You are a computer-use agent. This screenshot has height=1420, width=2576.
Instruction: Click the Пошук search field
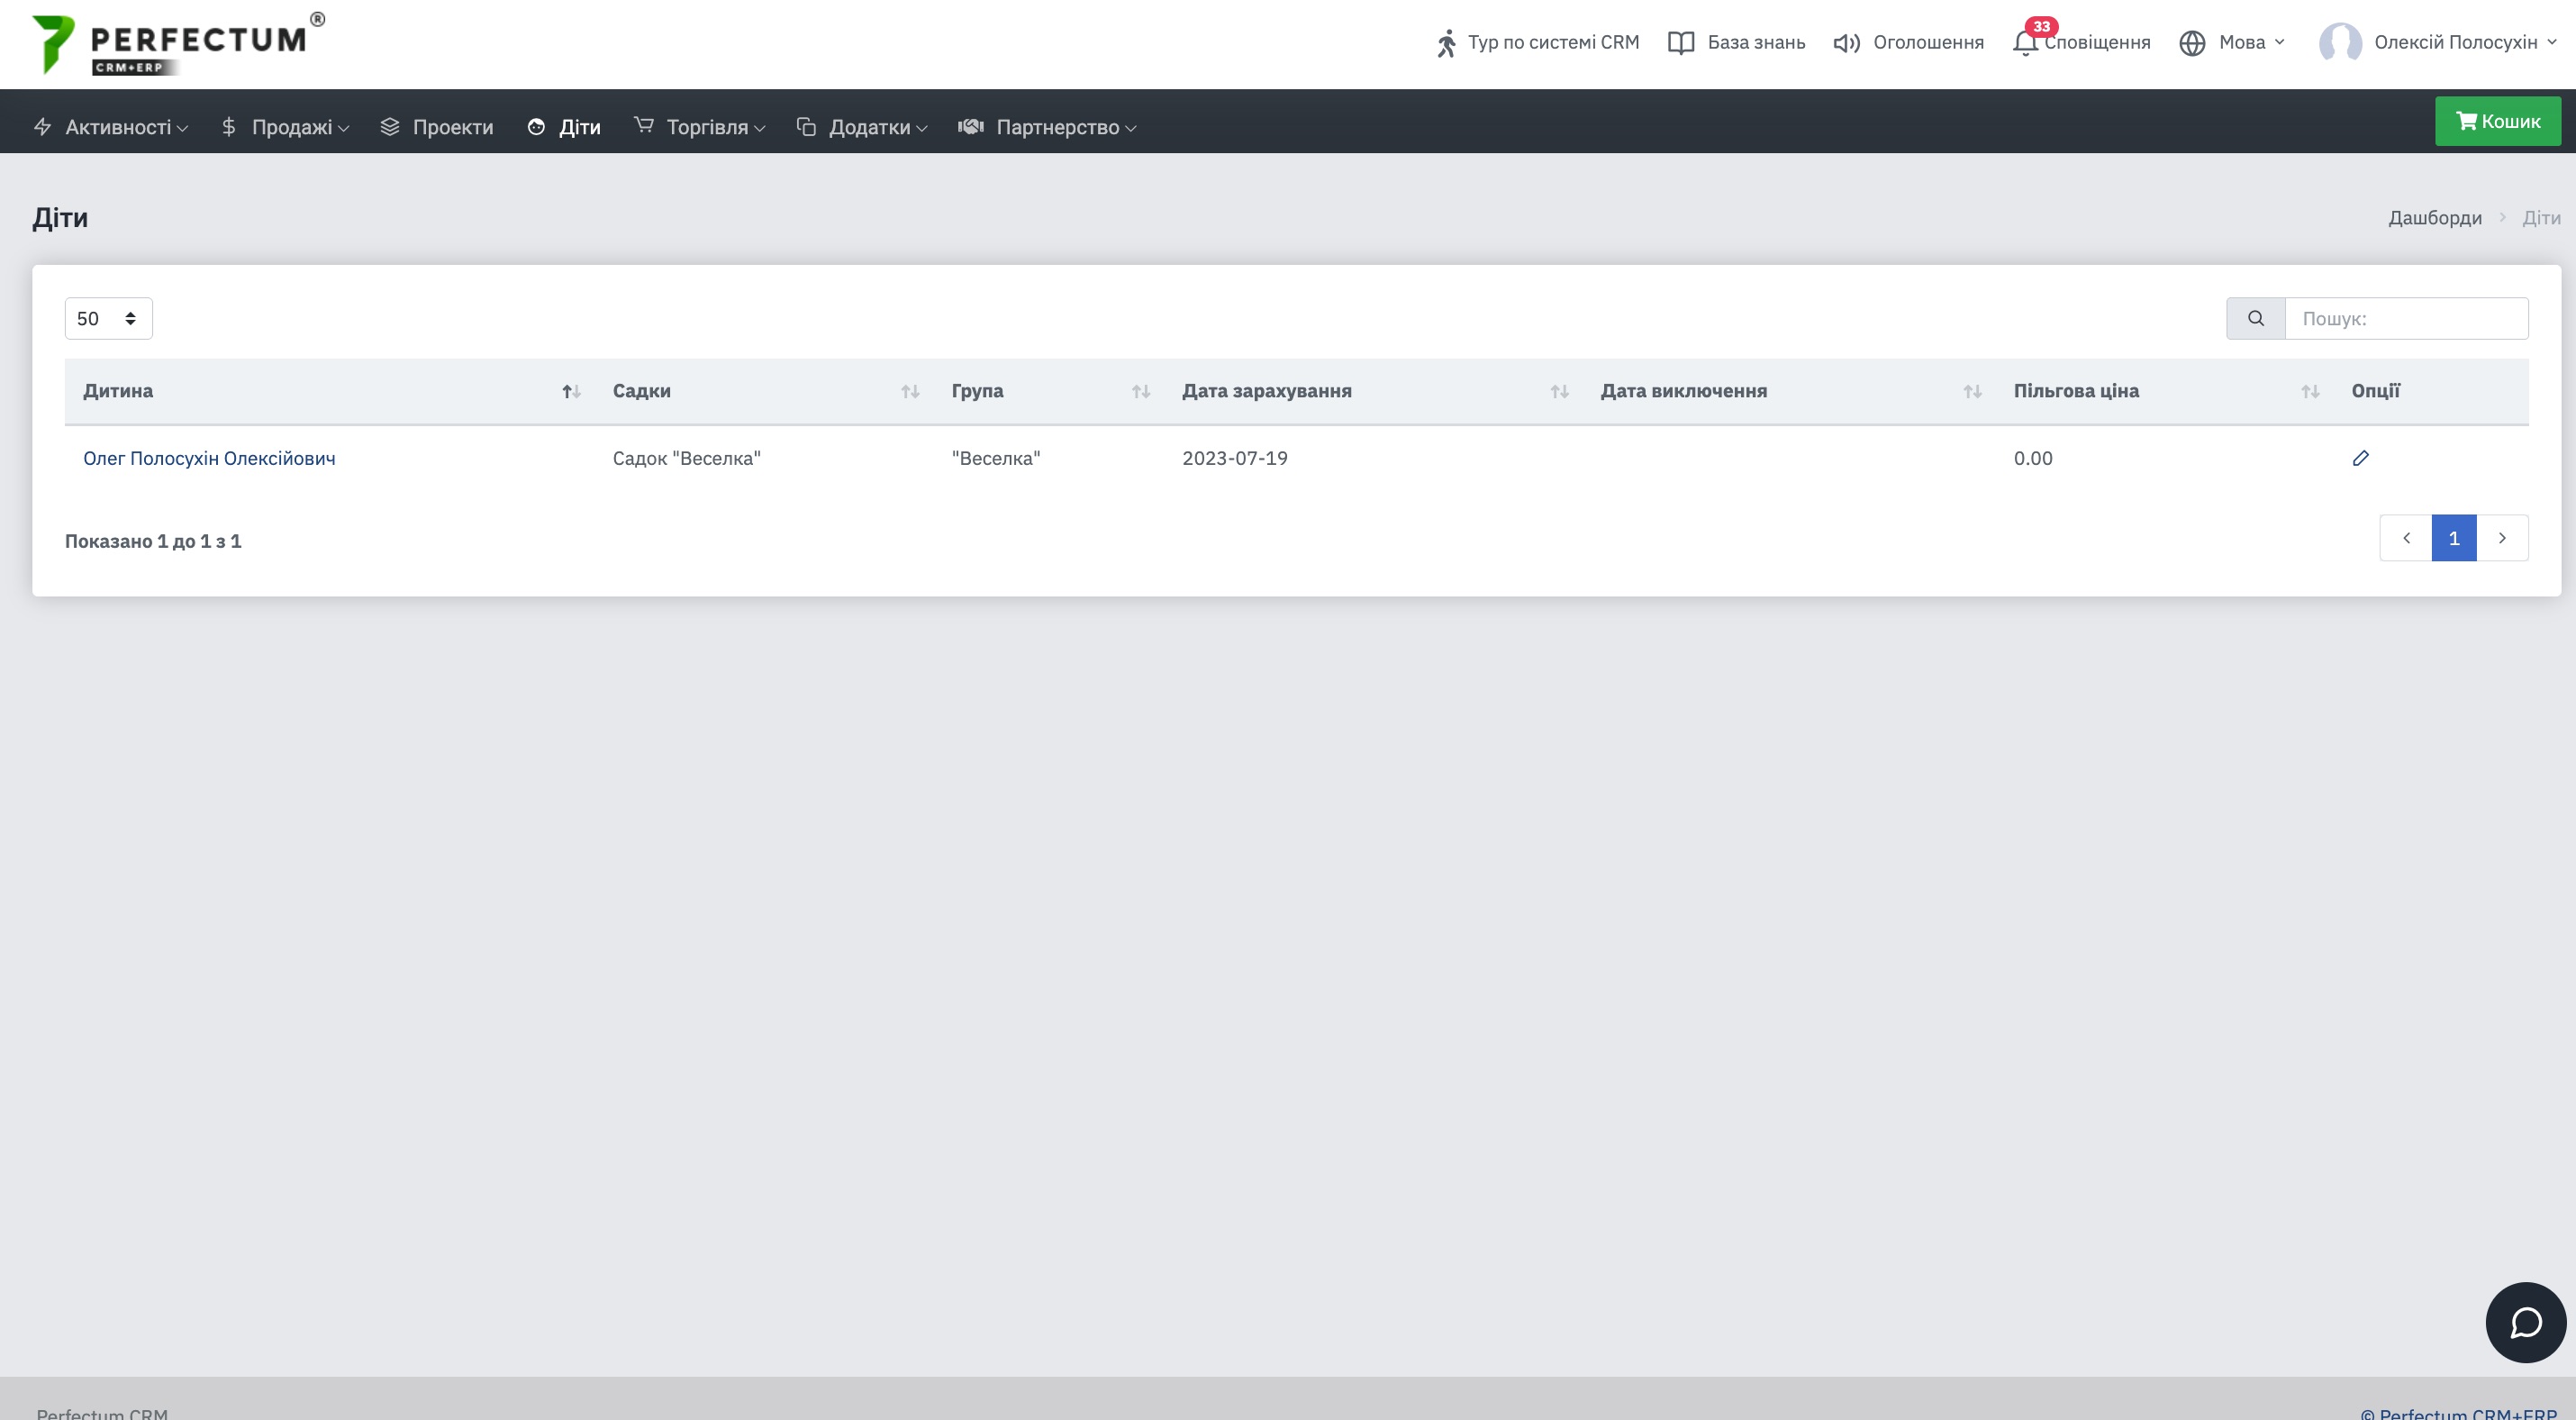pyautogui.click(x=2406, y=318)
